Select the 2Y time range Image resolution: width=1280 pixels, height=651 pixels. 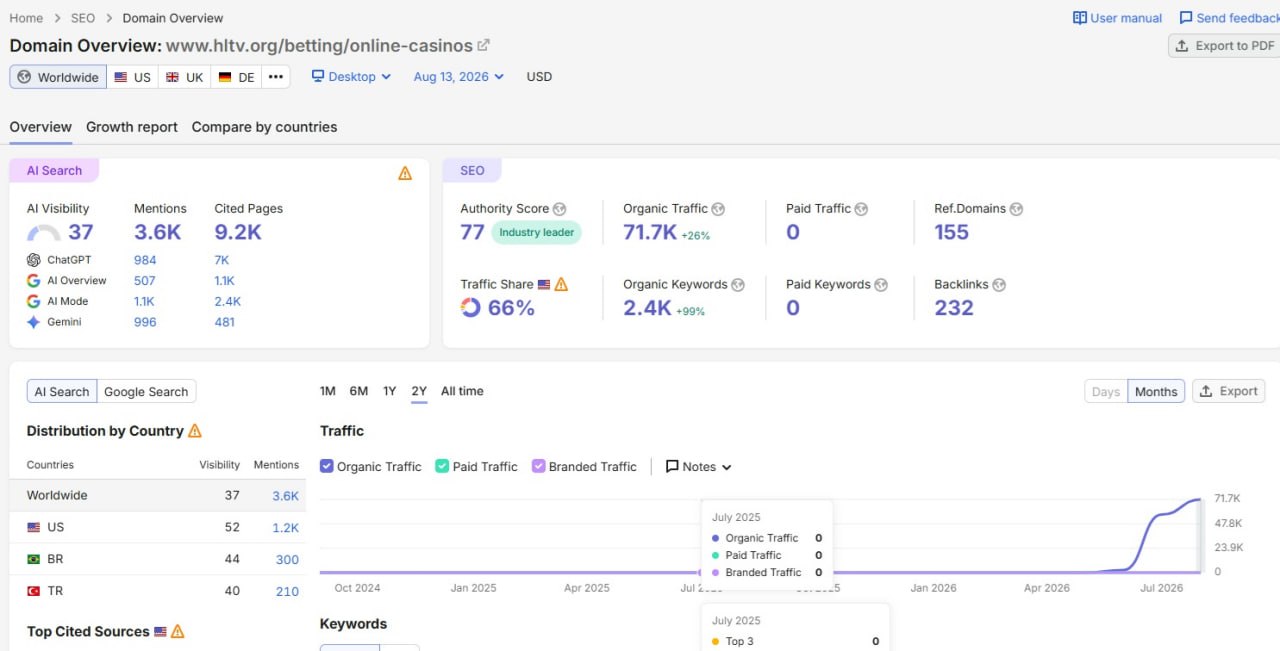(419, 391)
